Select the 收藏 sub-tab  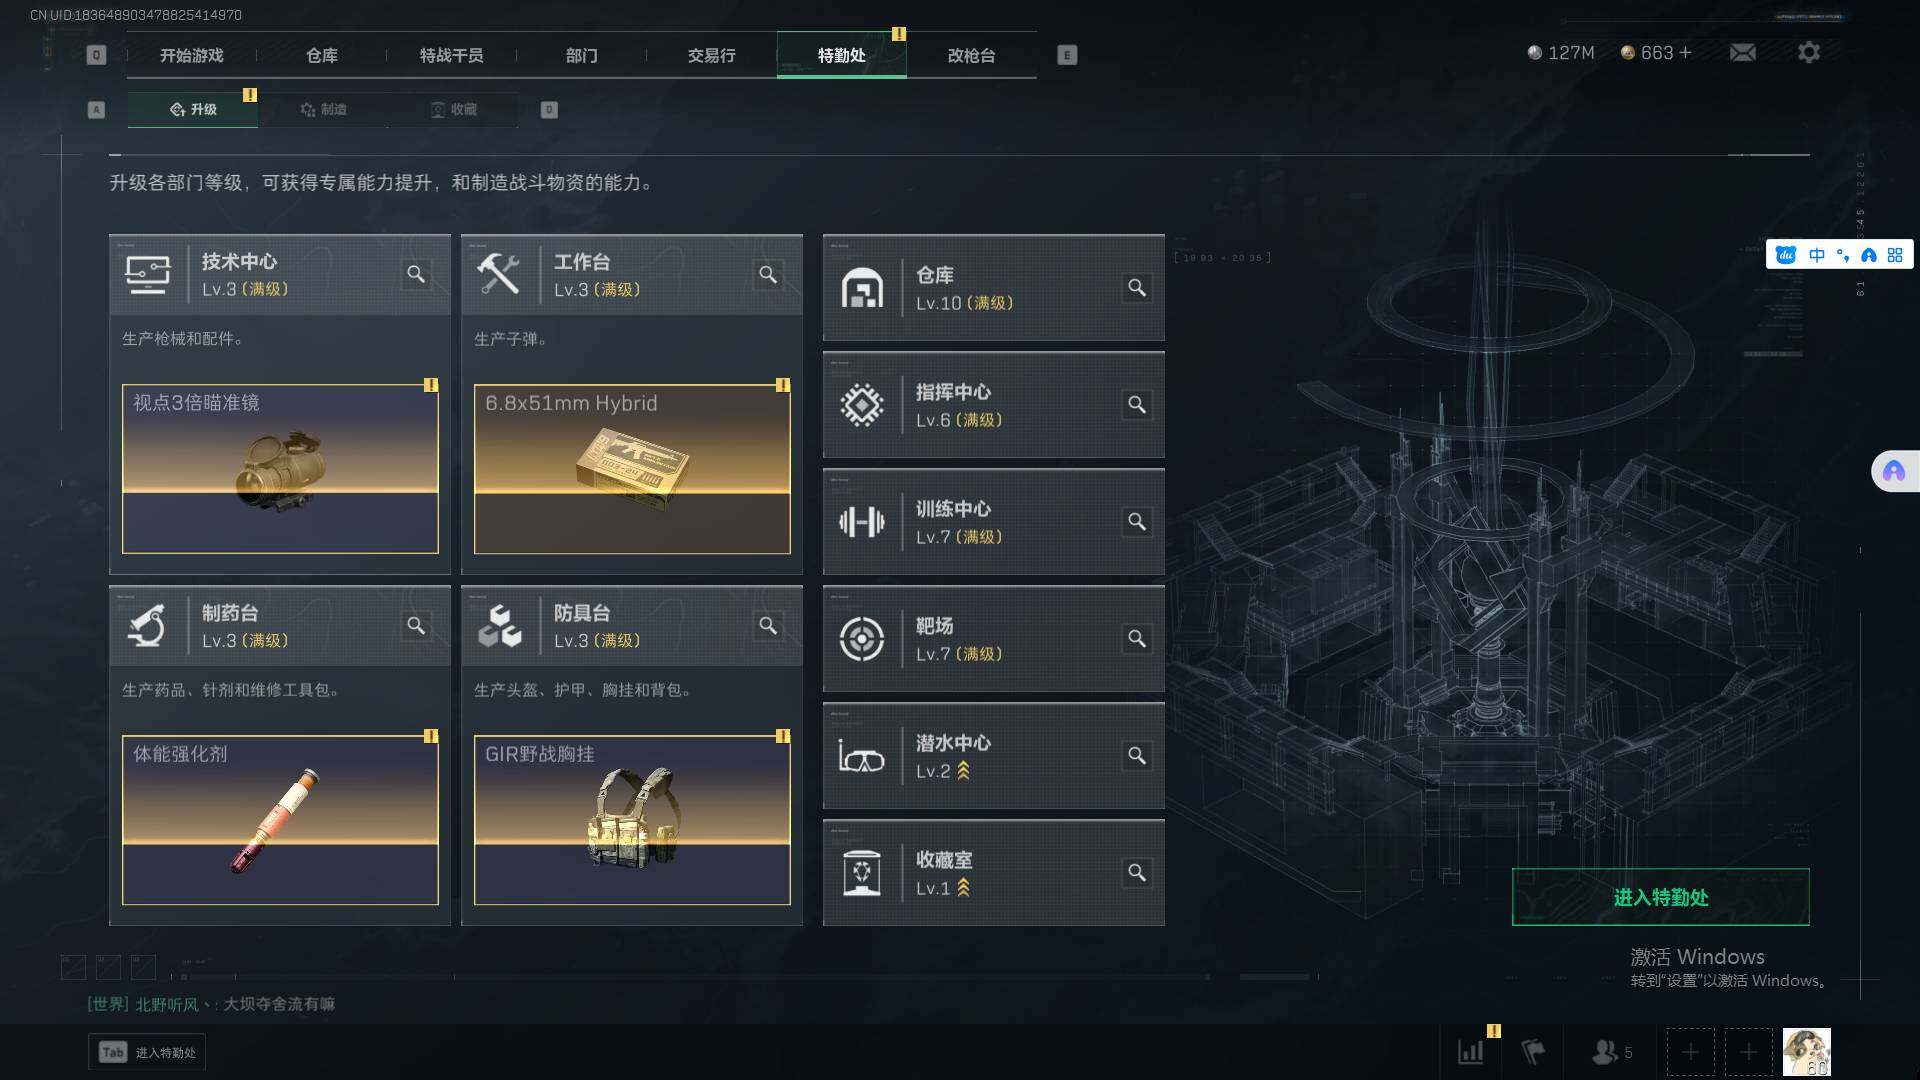453,109
